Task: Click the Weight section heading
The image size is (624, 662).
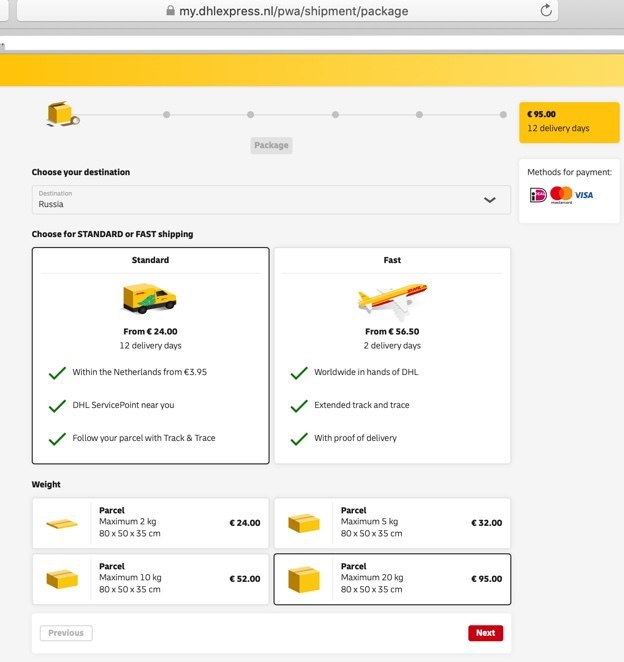Action: coord(46,484)
